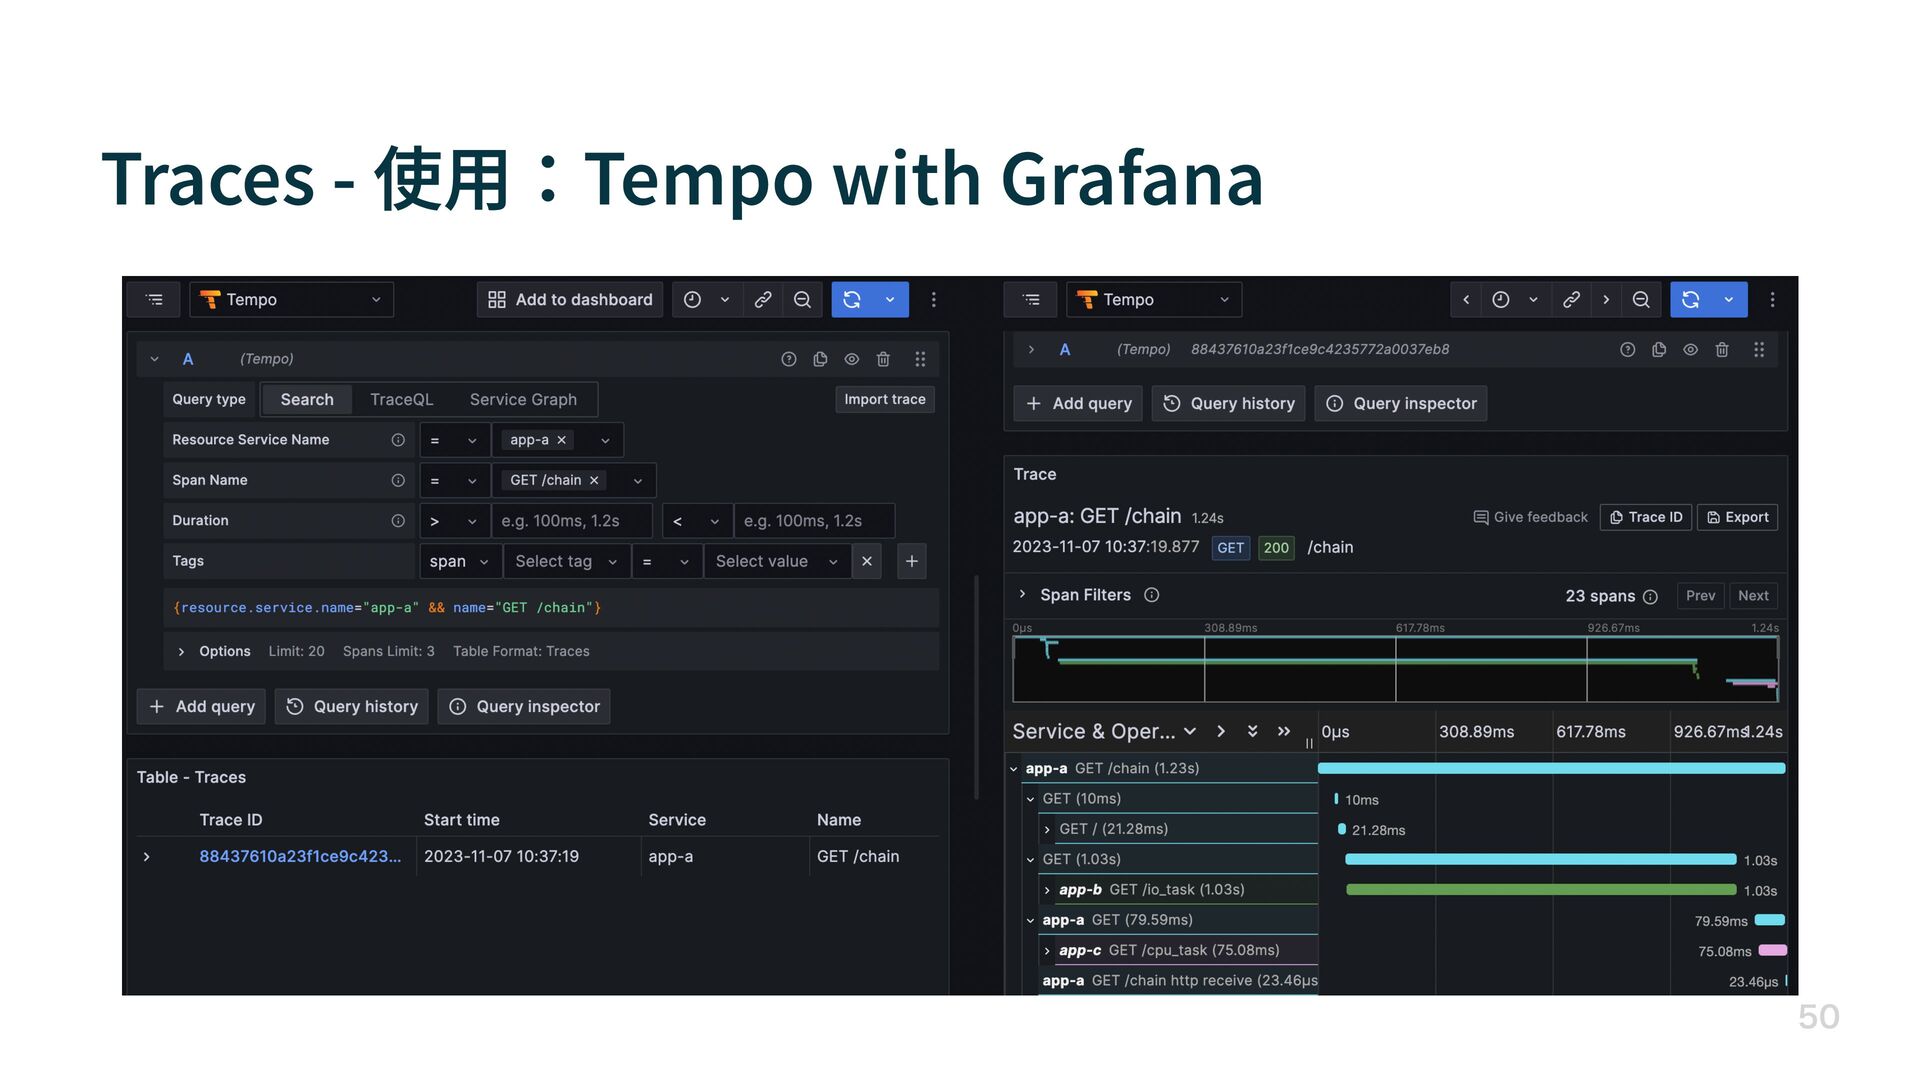This screenshot has width=1920, height=1080.
Task: Clear the span tag filter row
Action: (x=867, y=562)
